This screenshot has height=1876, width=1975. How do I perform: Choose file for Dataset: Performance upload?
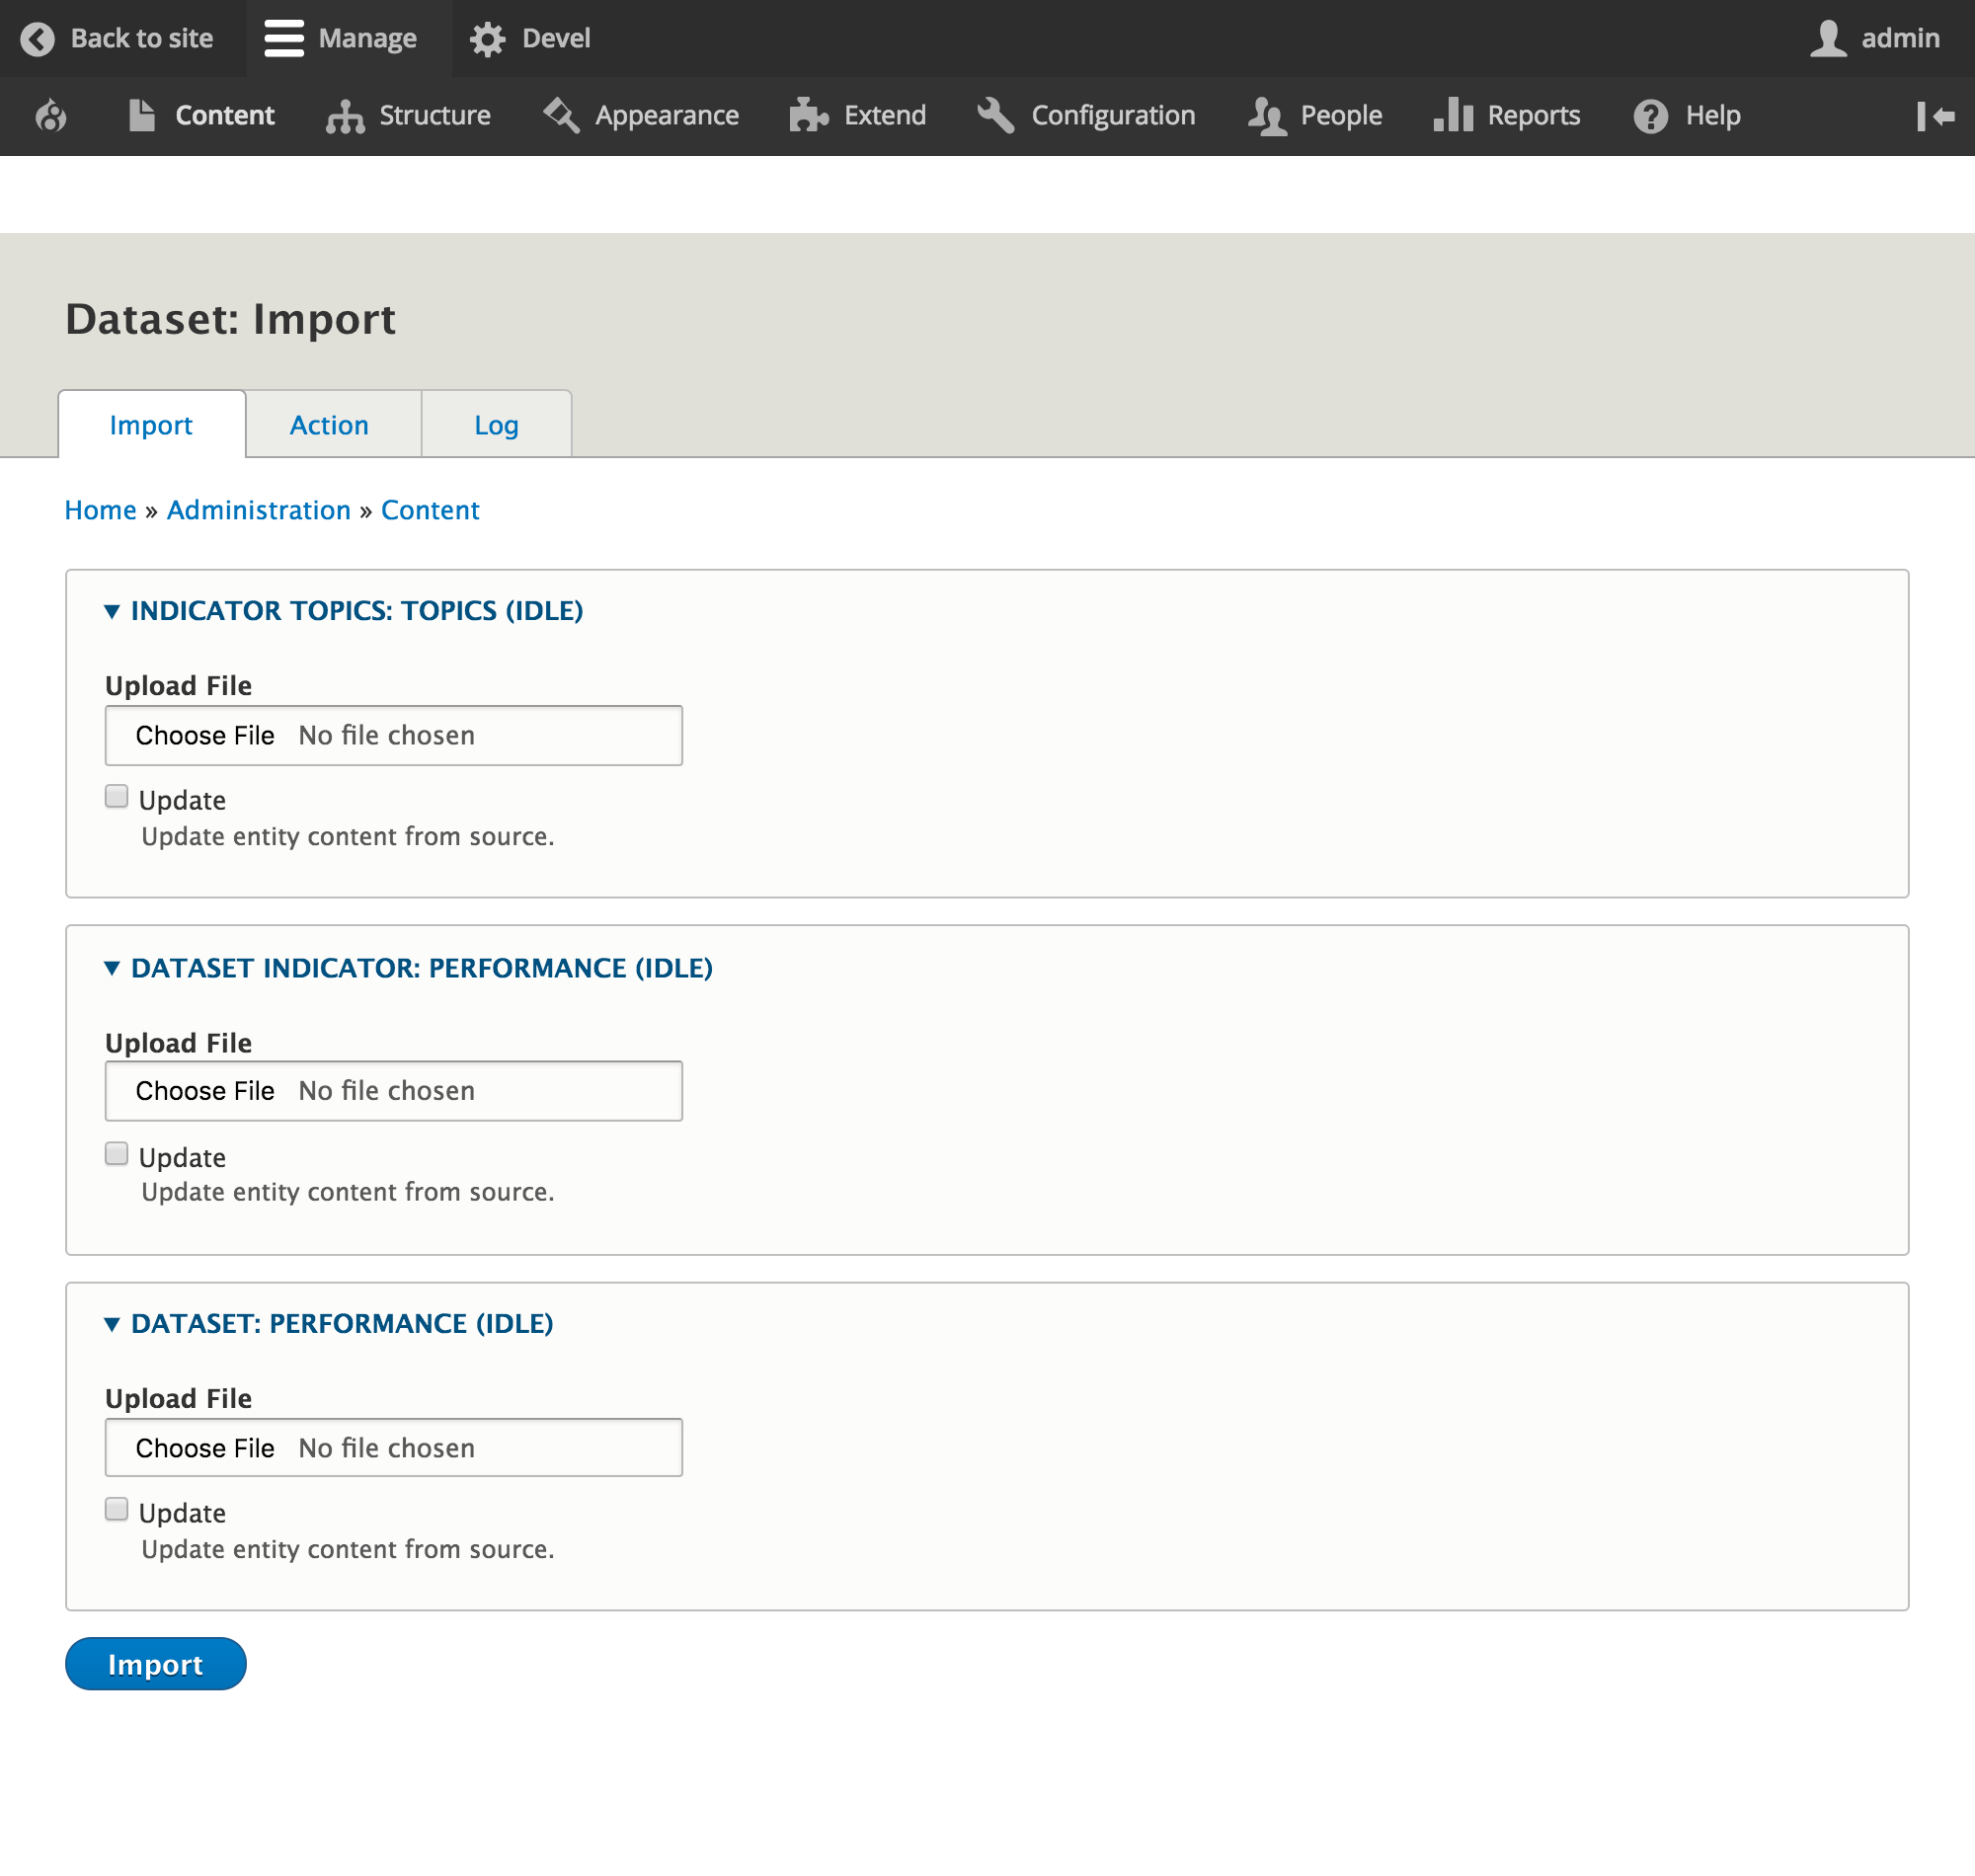[202, 1446]
